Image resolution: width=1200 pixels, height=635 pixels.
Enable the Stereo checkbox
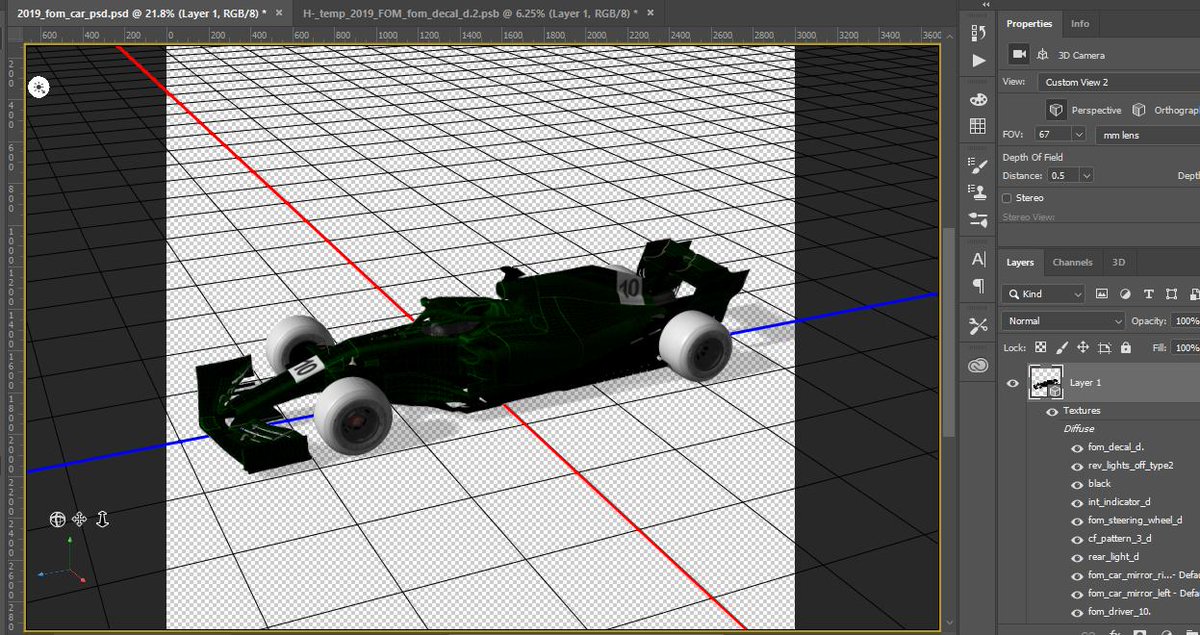pyautogui.click(x=1008, y=198)
